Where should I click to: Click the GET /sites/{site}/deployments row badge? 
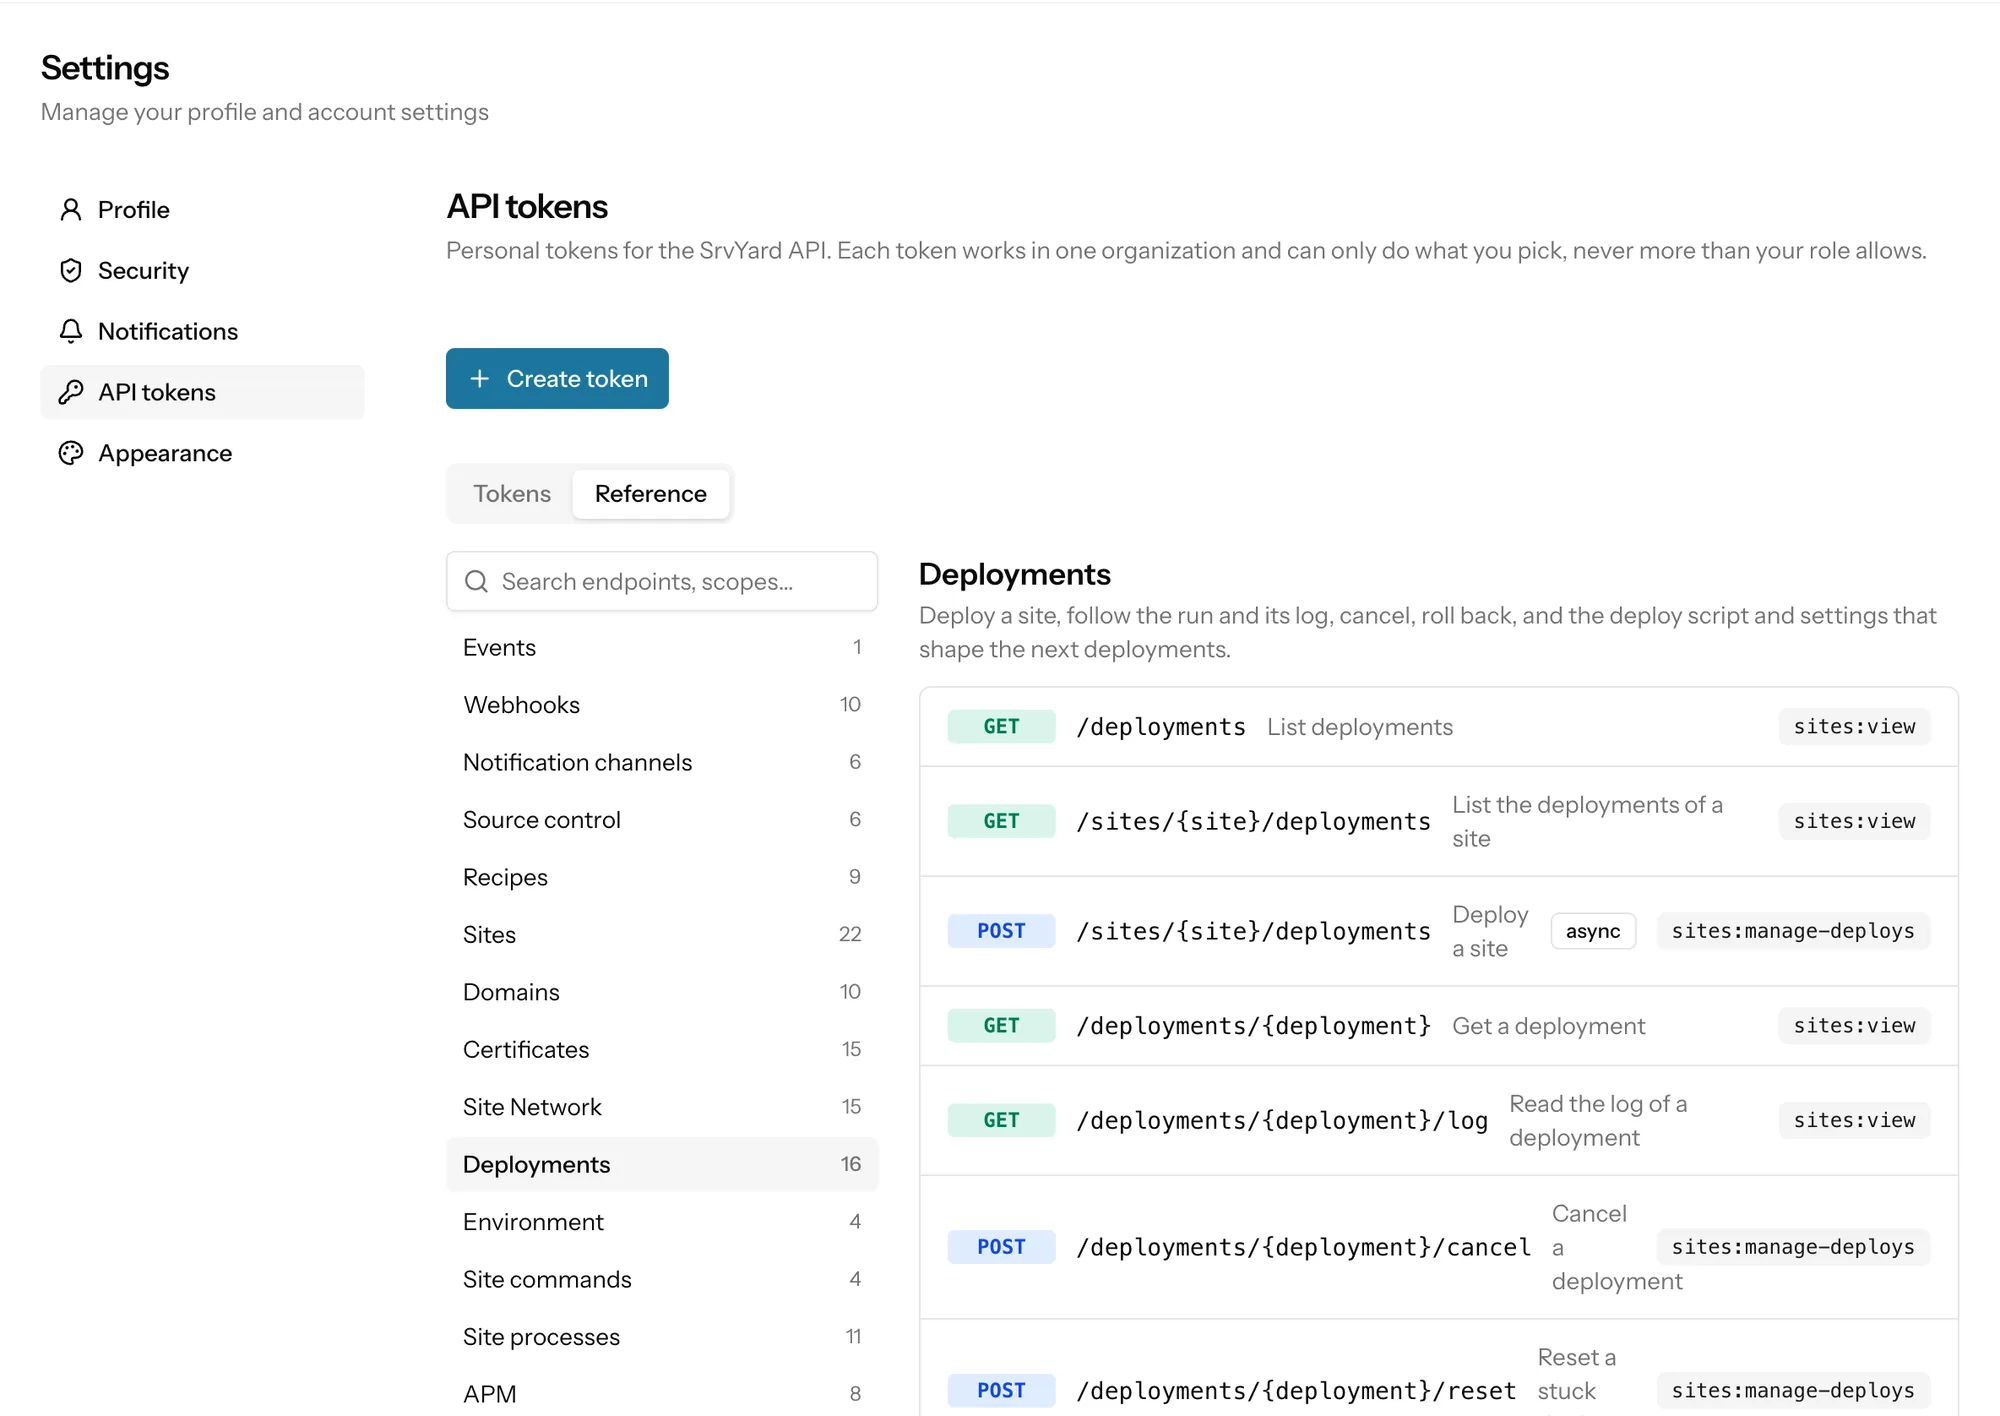[1001, 822]
